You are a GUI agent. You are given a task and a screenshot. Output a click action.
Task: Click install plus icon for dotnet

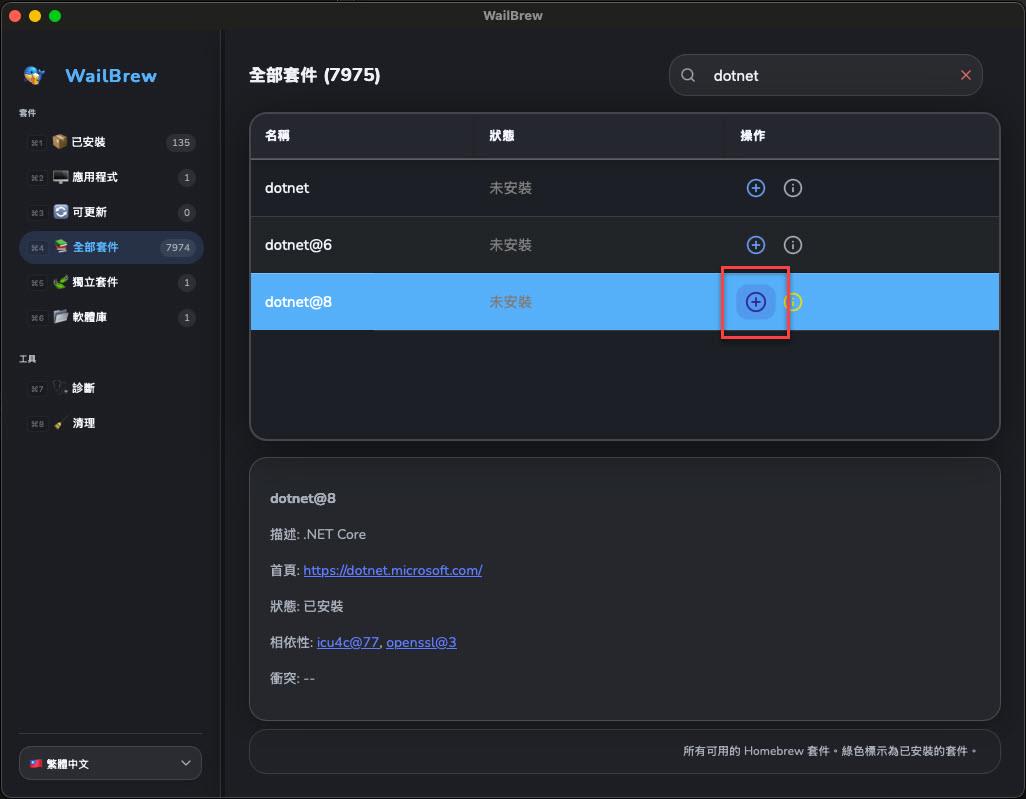click(x=756, y=188)
